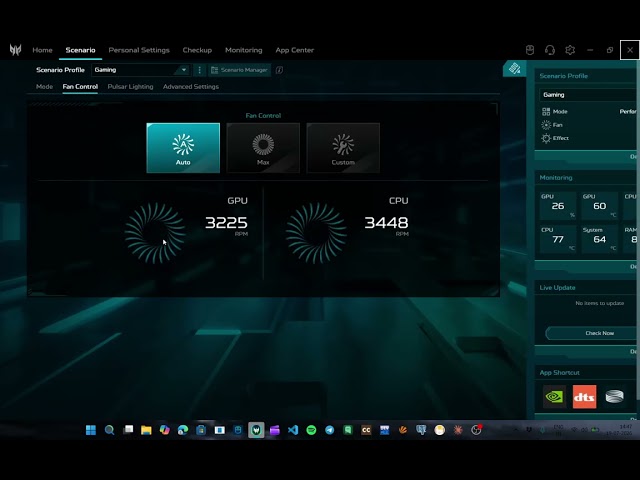The image size is (640, 480).
Task: Click the GPU fan spinner graphic
Action: [155, 233]
